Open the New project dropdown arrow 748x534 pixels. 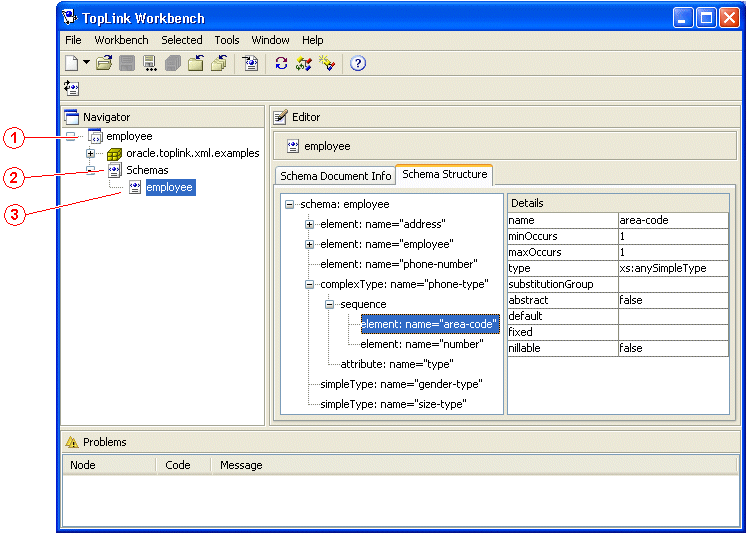[x=87, y=63]
